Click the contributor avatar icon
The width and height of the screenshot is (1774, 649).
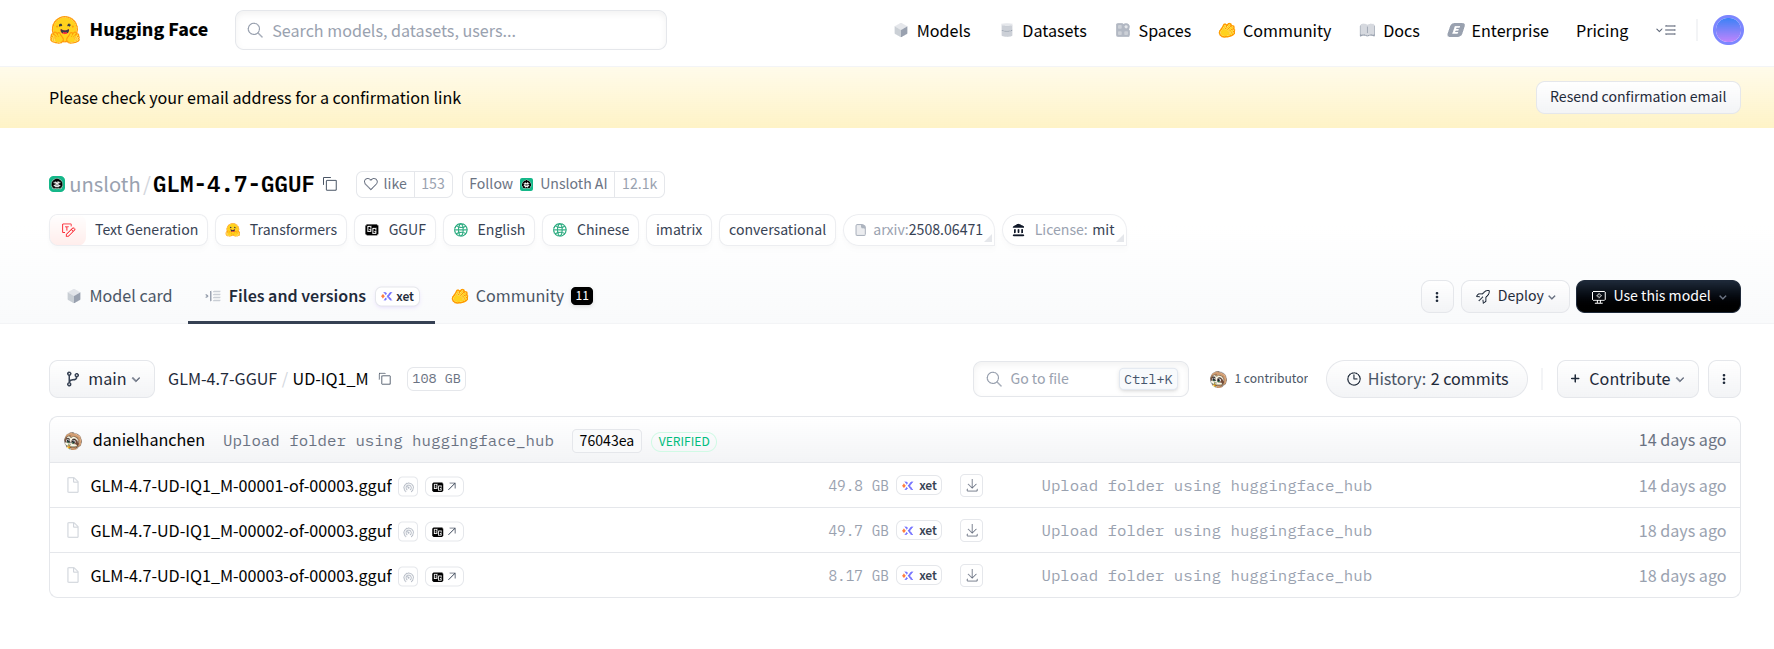pos(1218,379)
